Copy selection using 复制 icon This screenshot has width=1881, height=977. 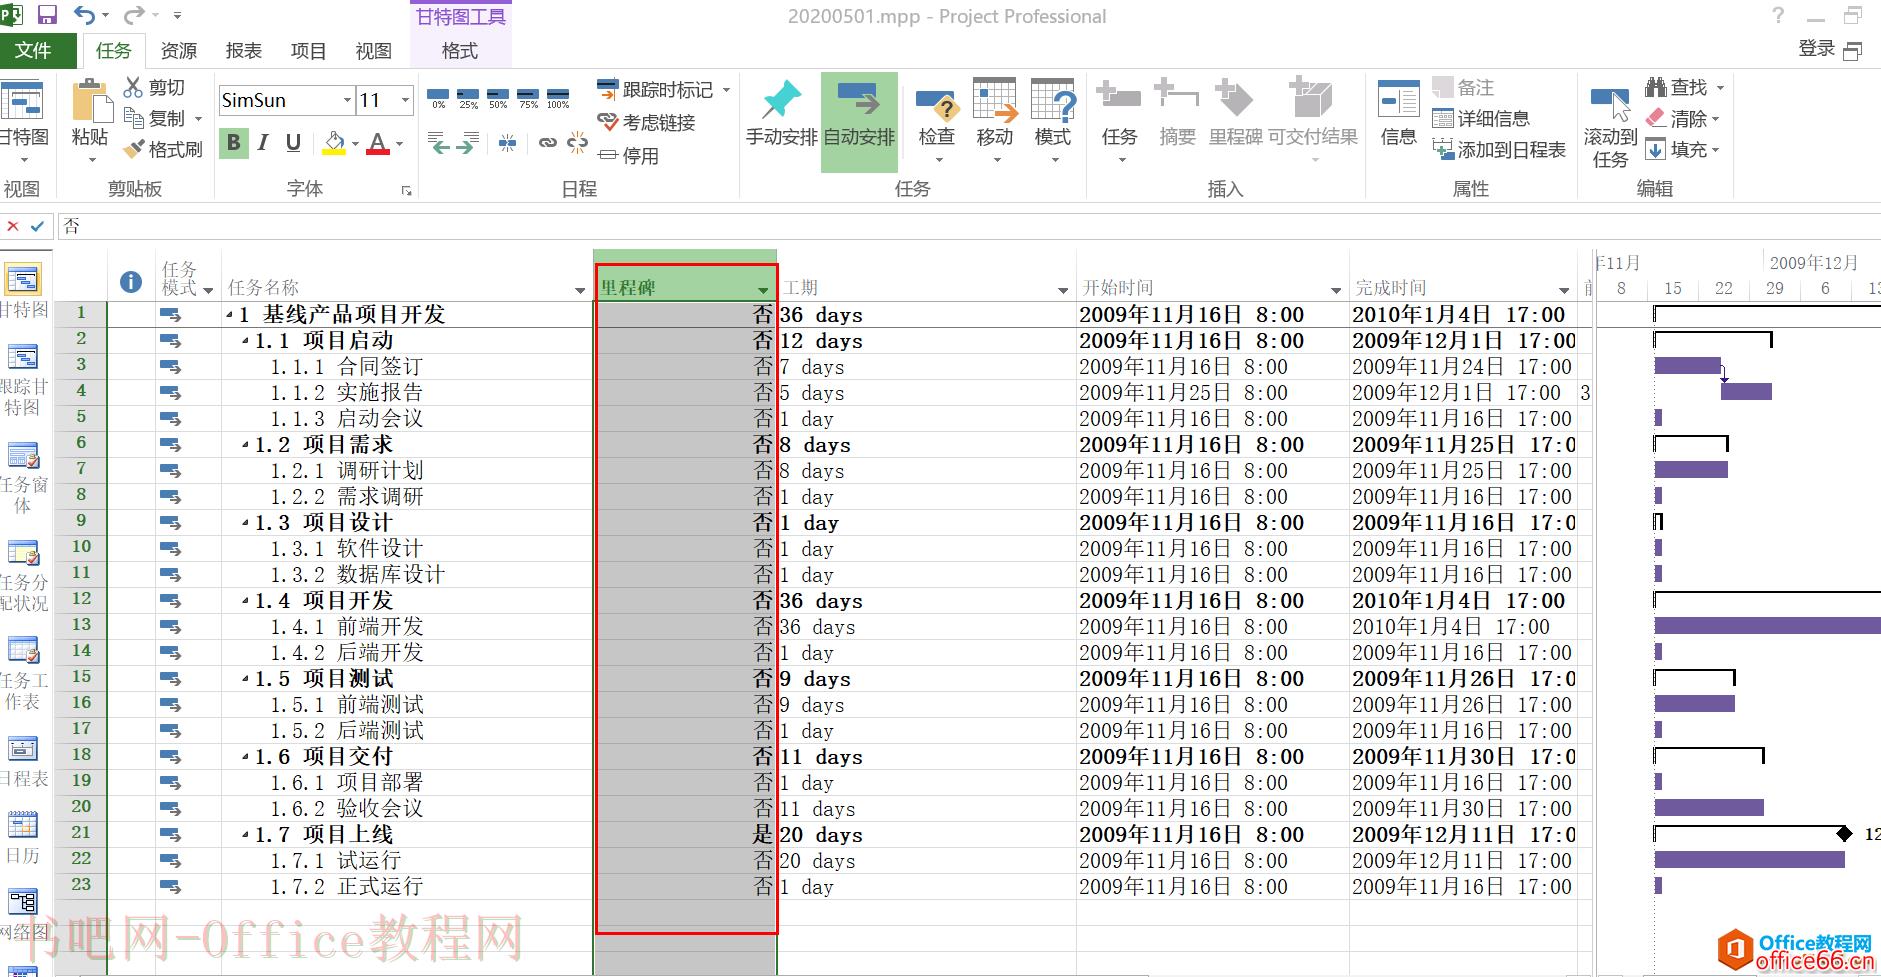[155, 119]
